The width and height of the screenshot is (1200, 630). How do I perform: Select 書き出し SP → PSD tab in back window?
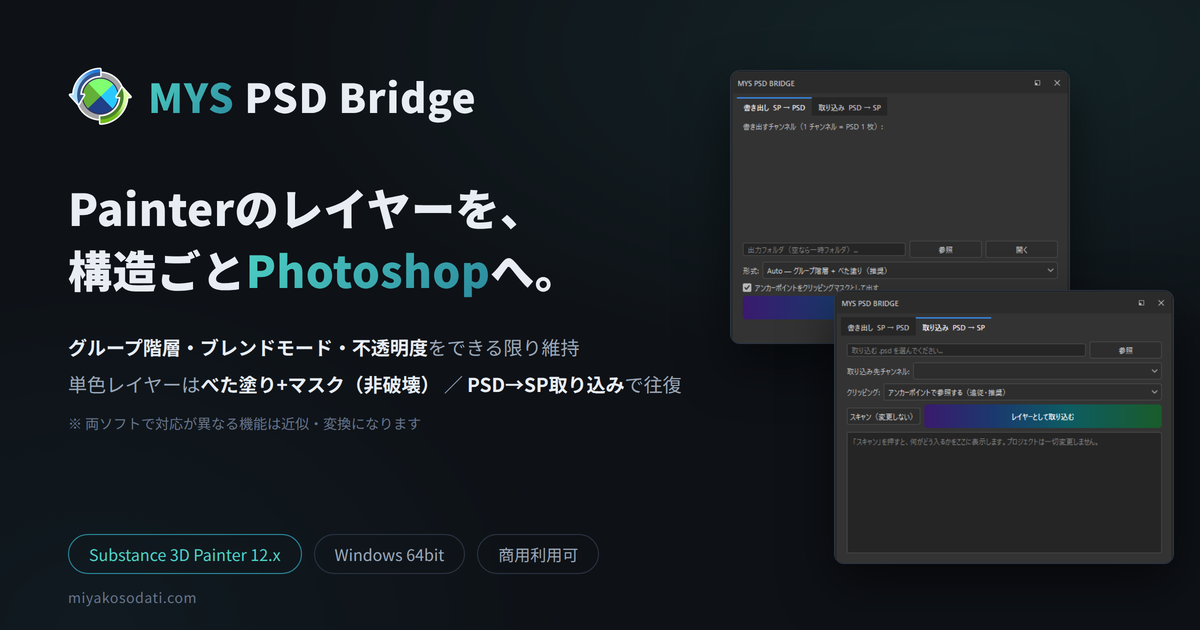pyautogui.click(x=774, y=107)
